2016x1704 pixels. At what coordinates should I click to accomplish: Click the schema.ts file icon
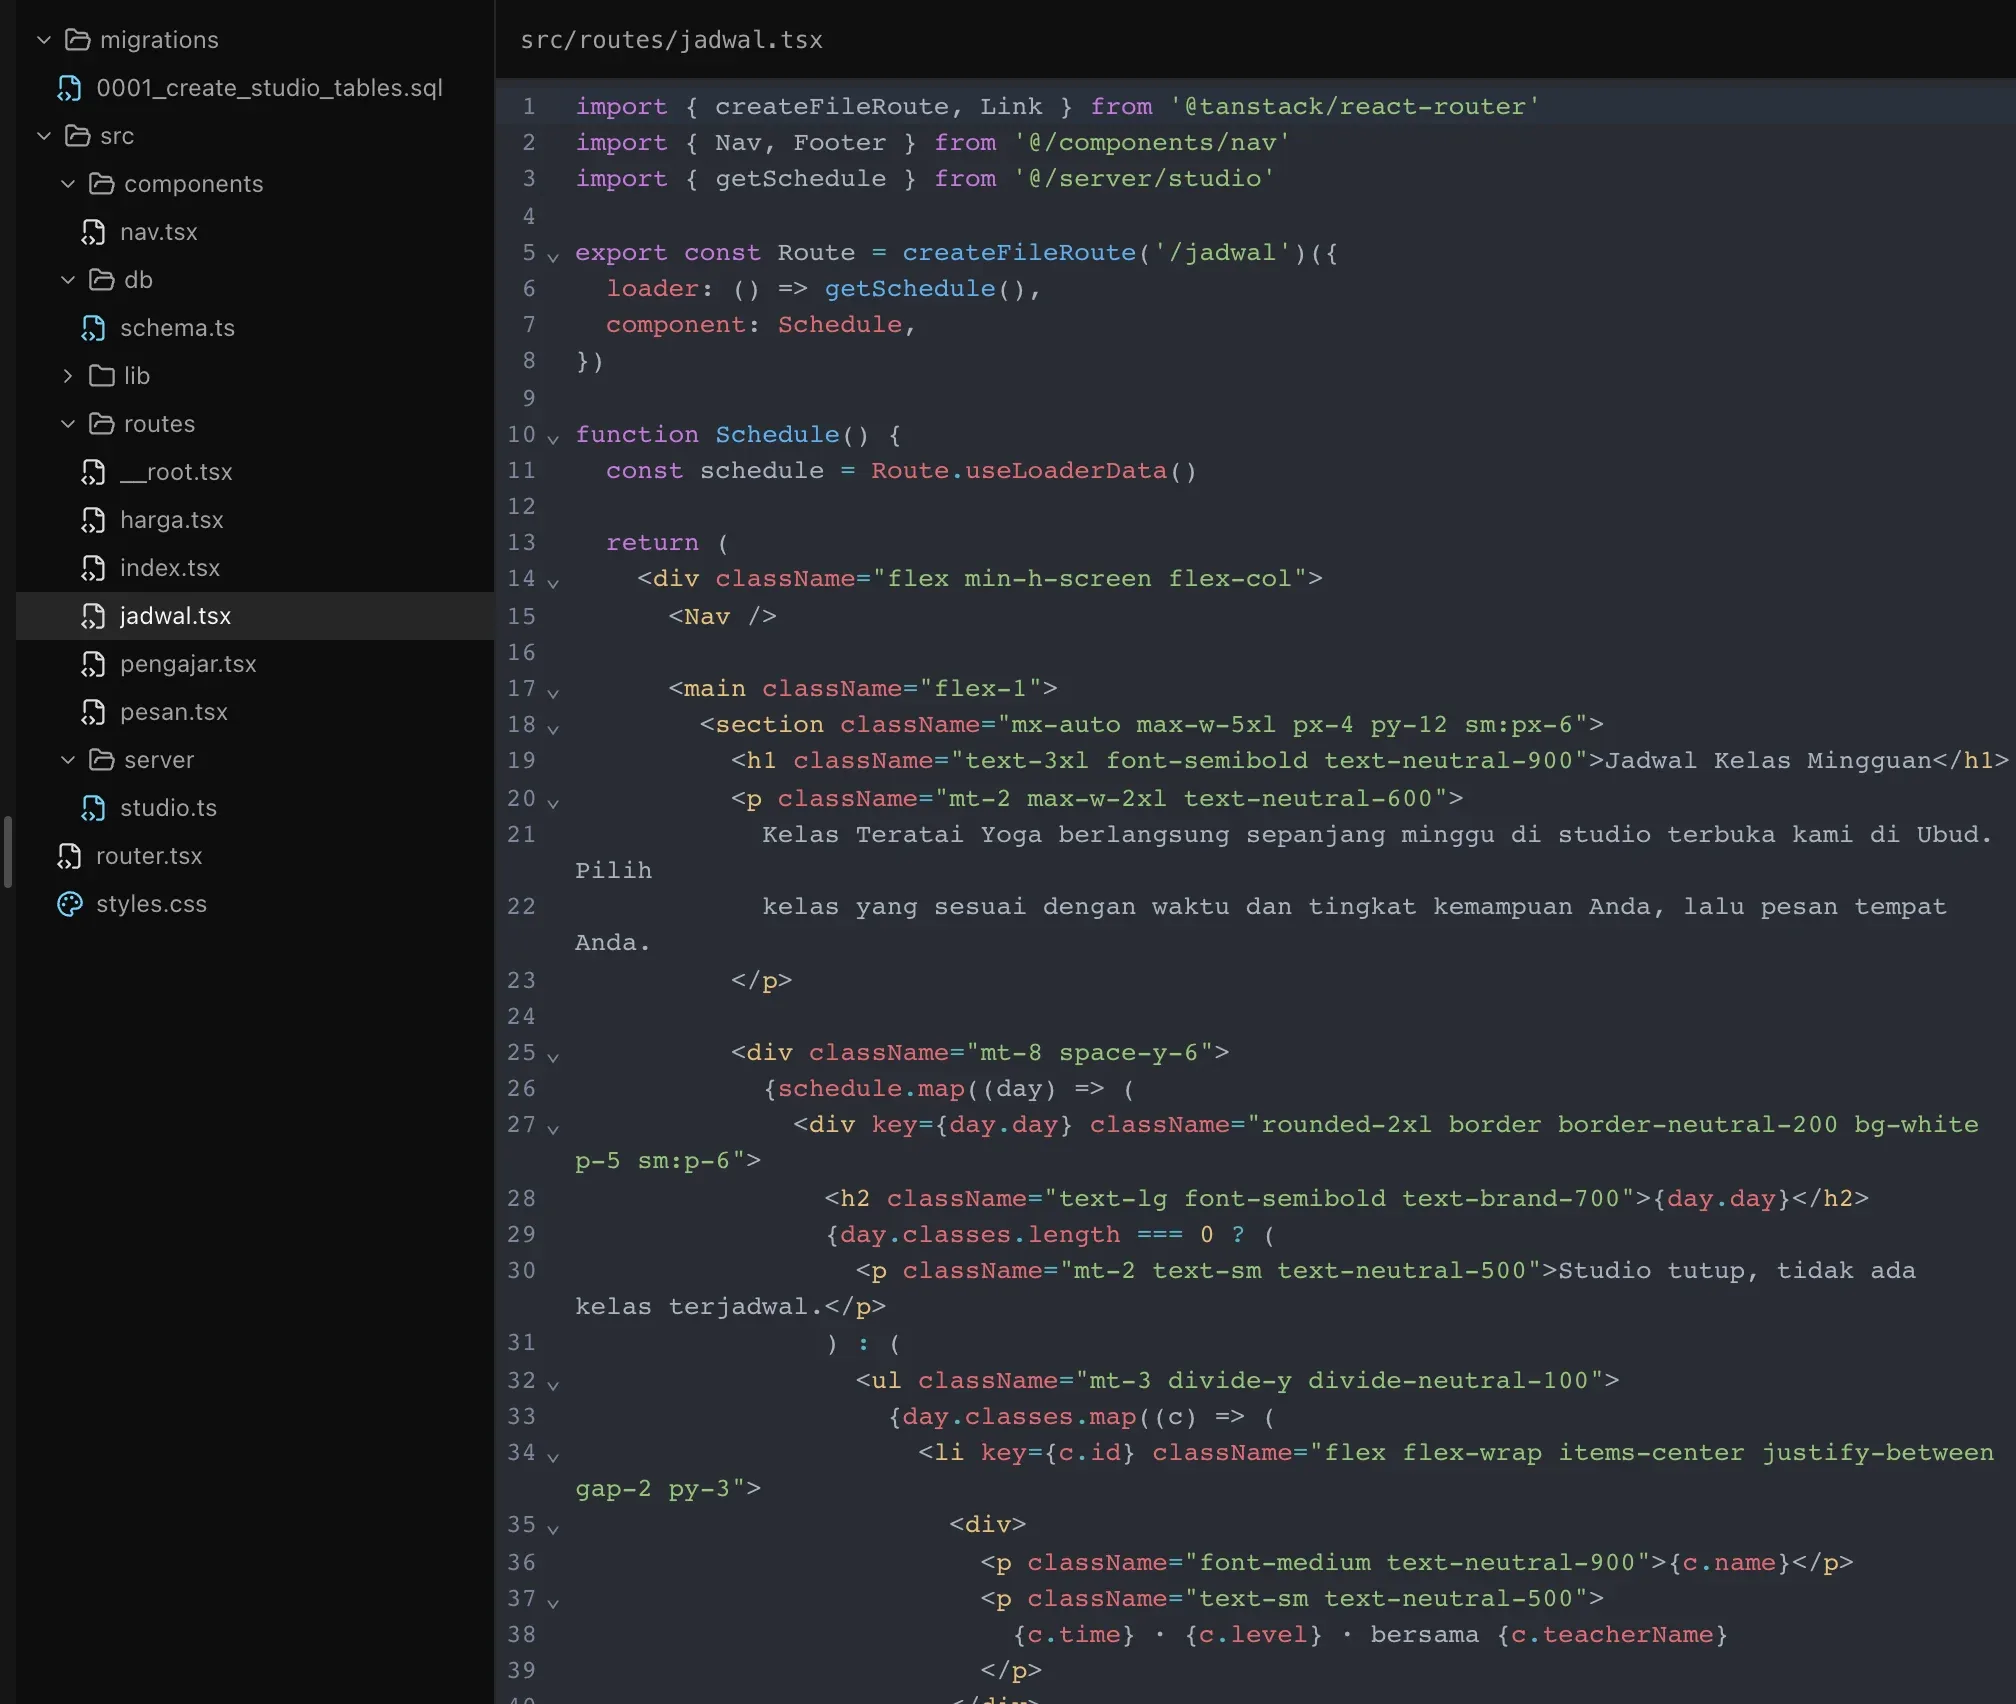tap(93, 328)
